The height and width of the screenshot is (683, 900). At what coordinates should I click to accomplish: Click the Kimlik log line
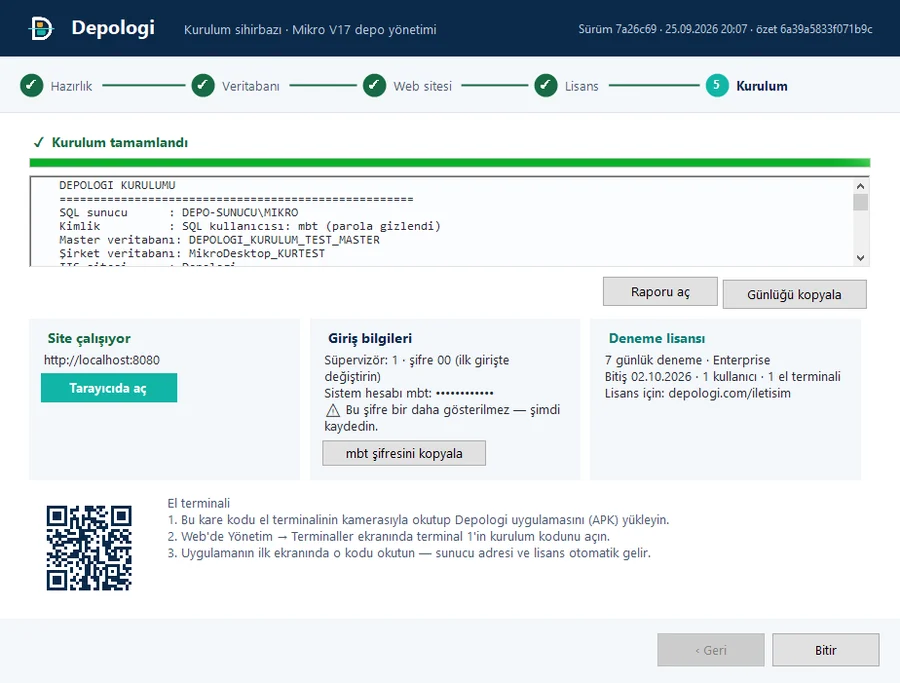(250, 226)
